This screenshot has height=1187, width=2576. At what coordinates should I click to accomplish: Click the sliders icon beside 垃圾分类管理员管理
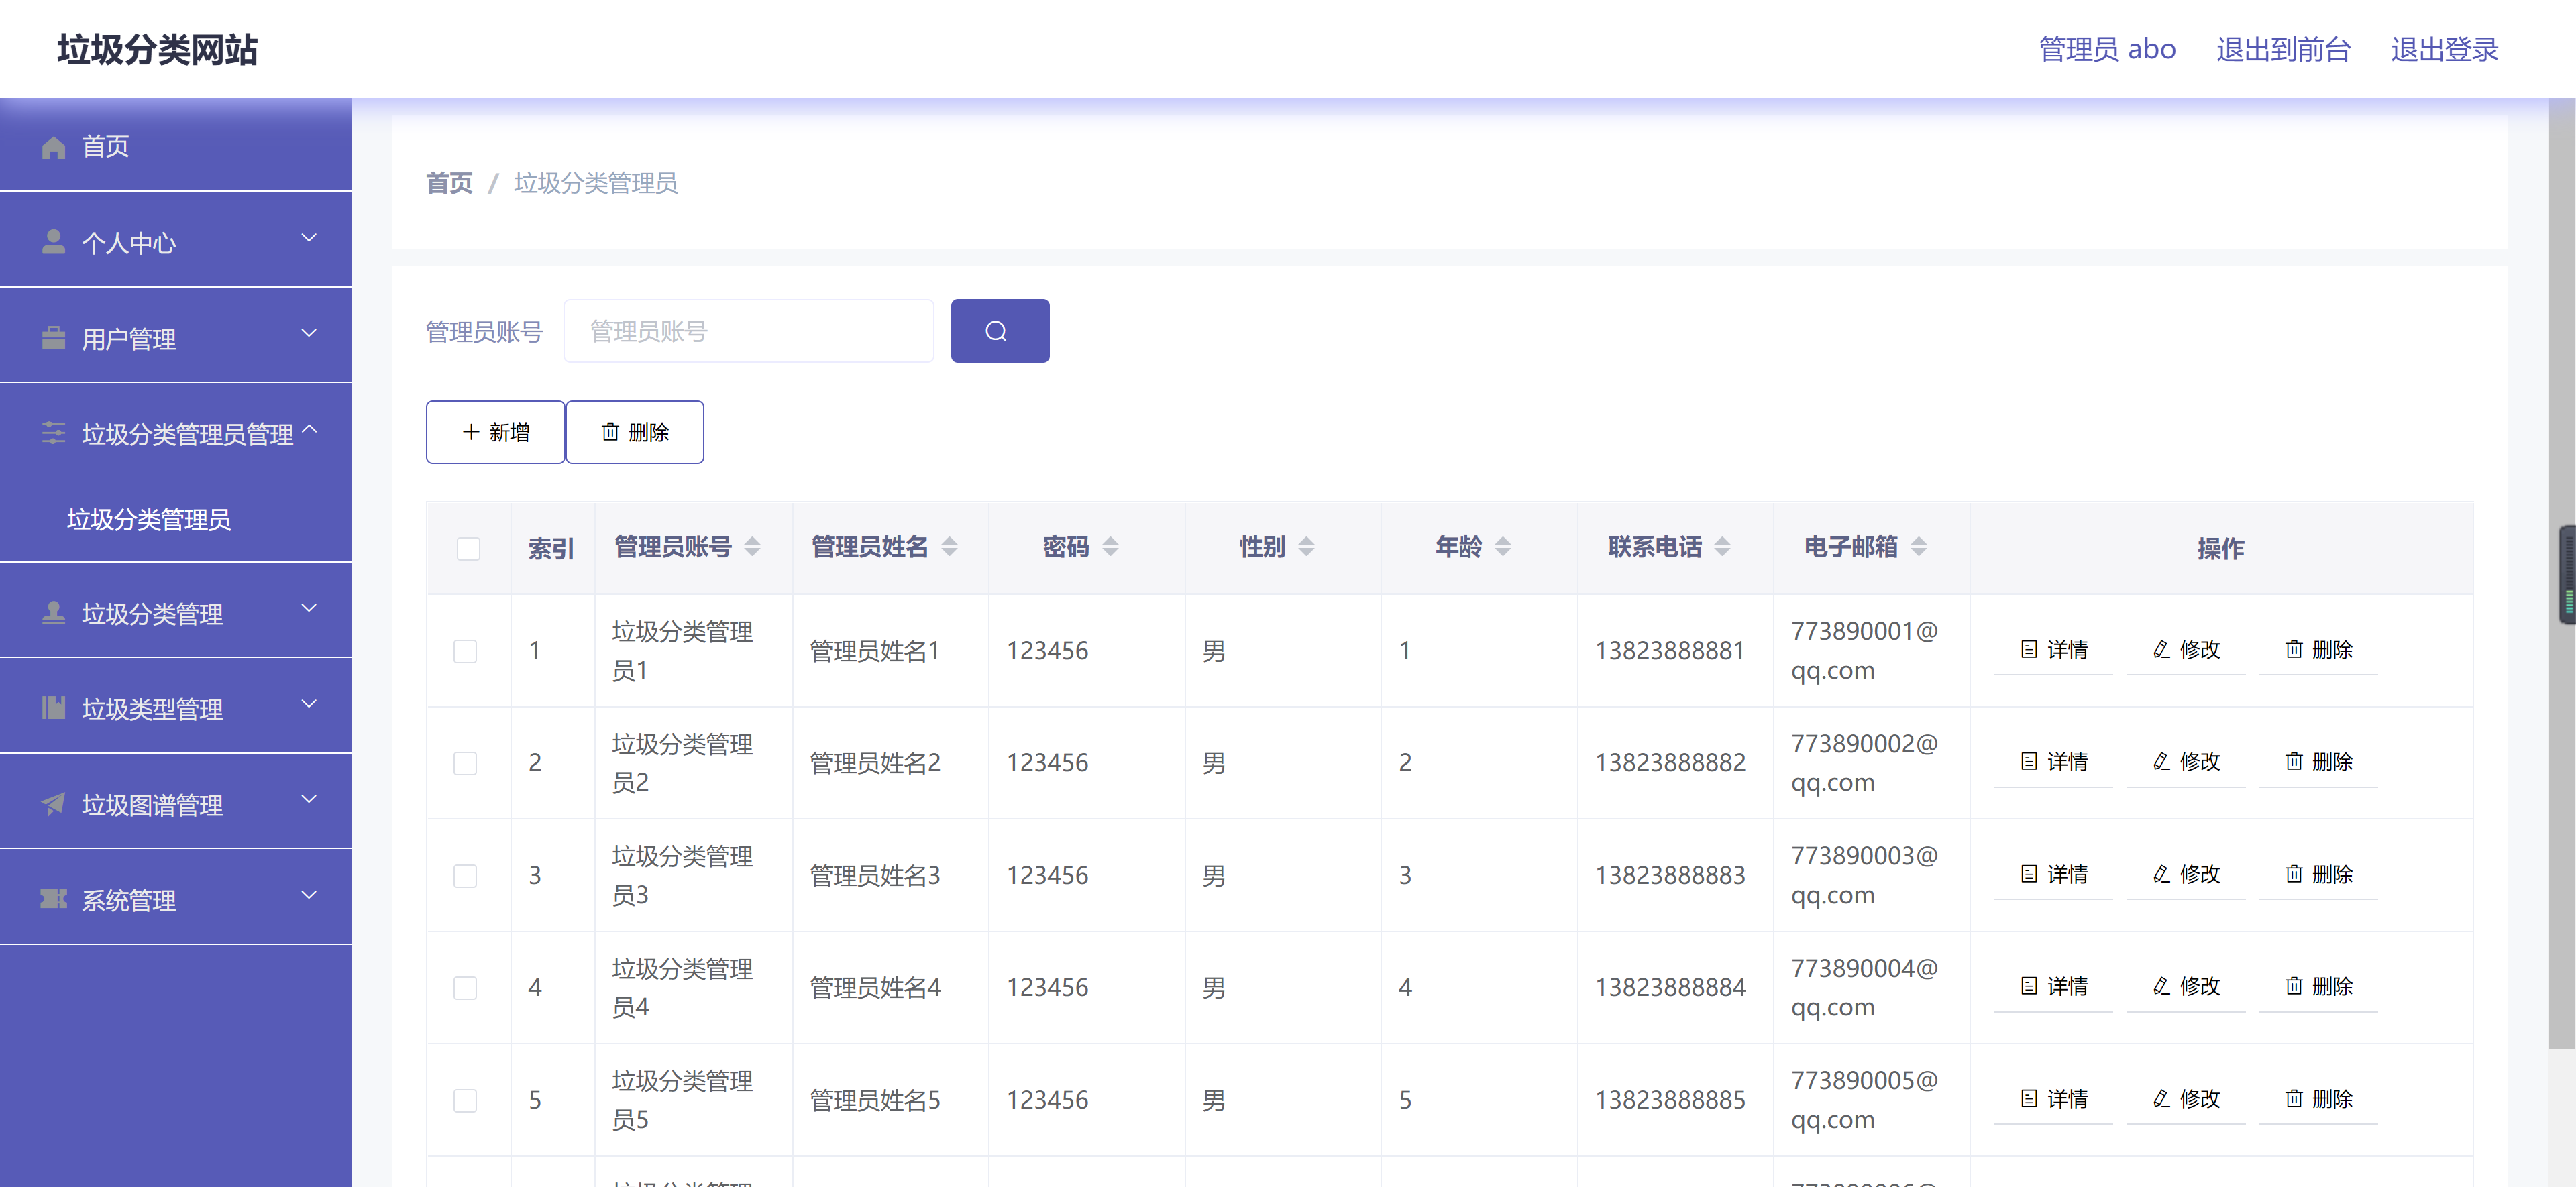pyautogui.click(x=53, y=433)
